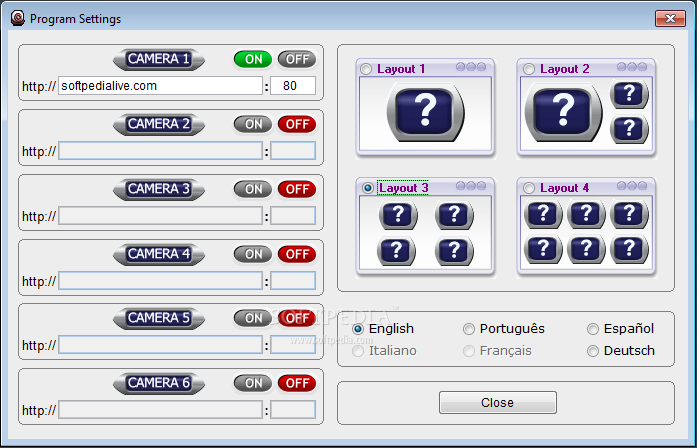Turn Camera 1 ON

pos(253,59)
